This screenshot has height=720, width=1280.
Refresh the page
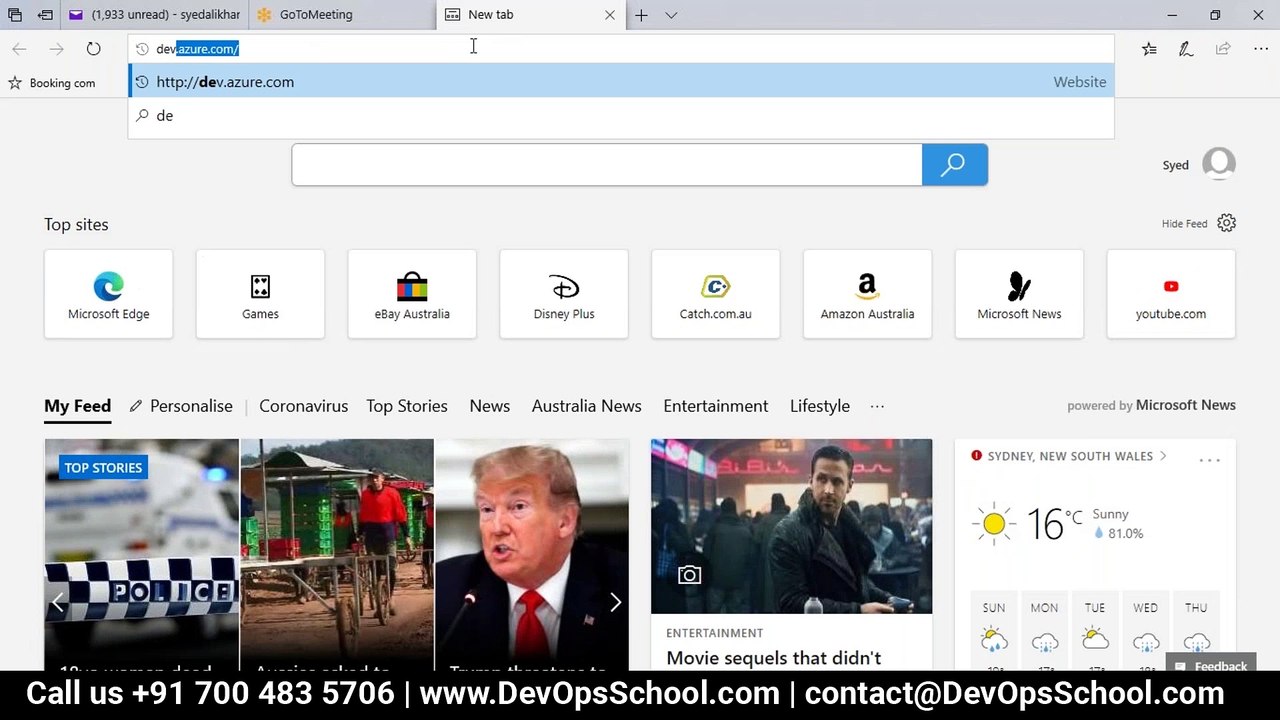[93, 49]
